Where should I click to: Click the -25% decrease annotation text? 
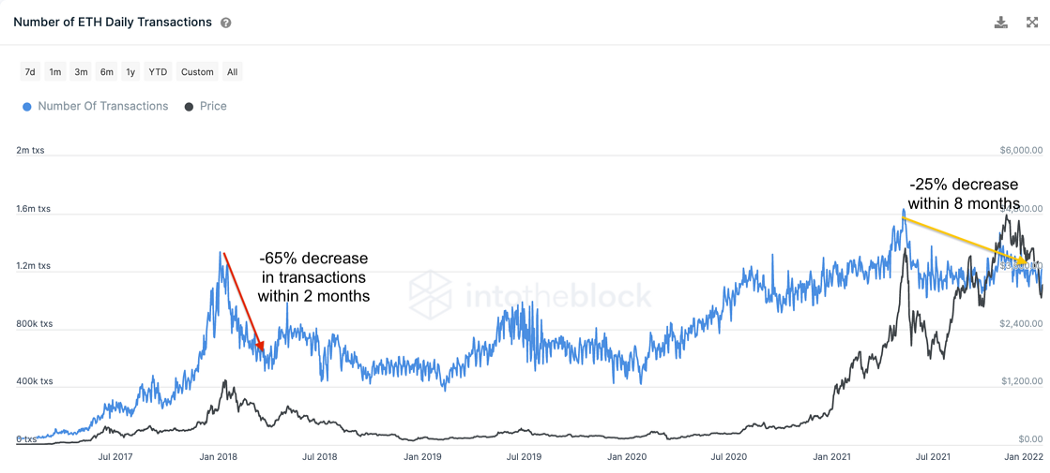coord(963,194)
